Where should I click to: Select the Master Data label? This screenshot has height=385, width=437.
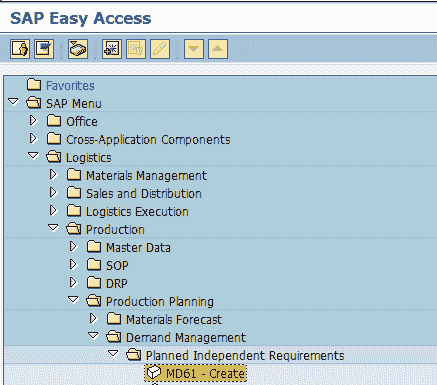138,248
